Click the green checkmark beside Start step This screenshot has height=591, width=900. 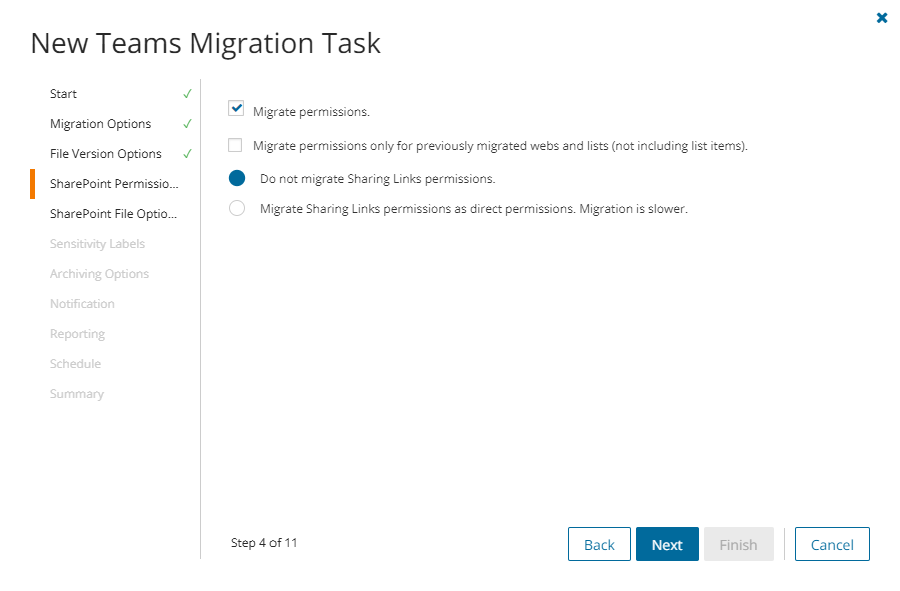tap(187, 94)
